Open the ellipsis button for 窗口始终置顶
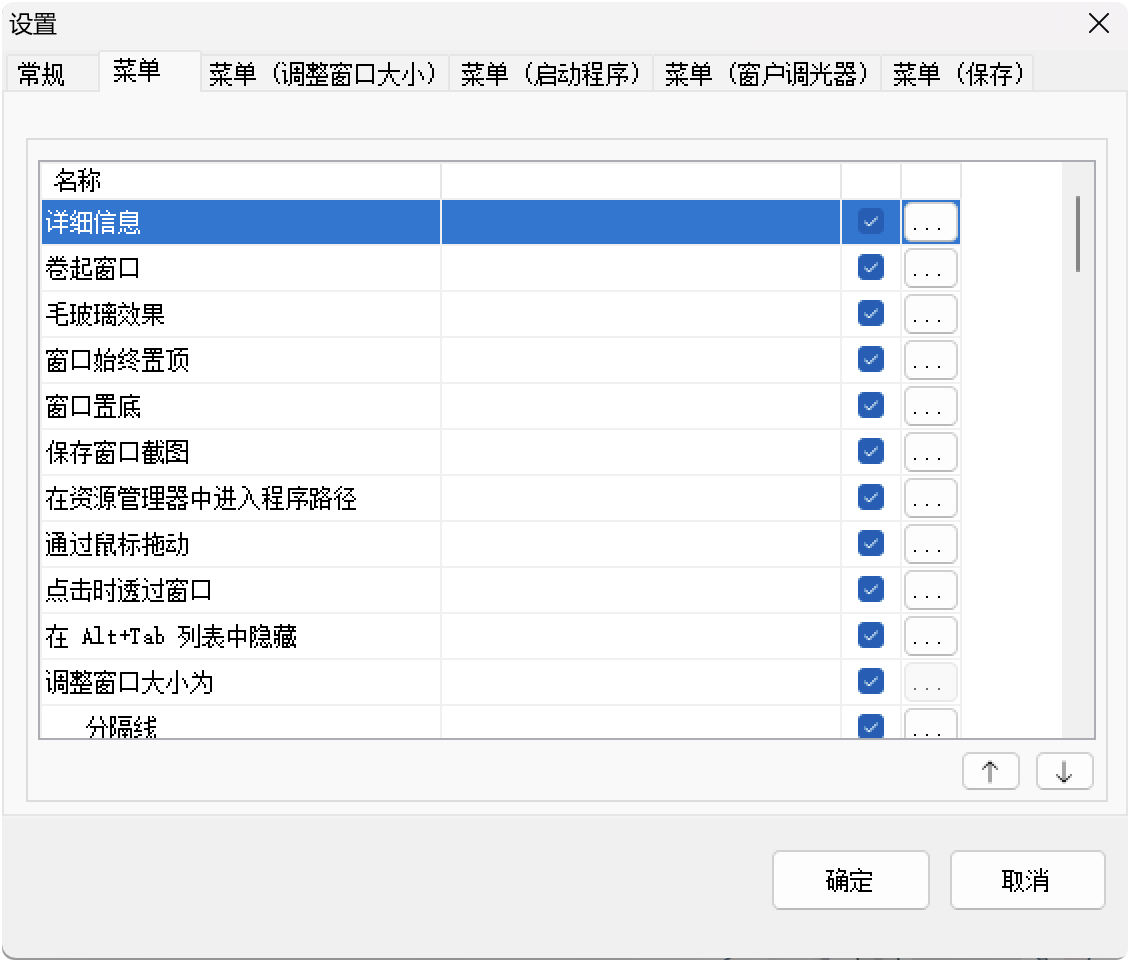The width and height of the screenshot is (1130, 962). (930, 360)
